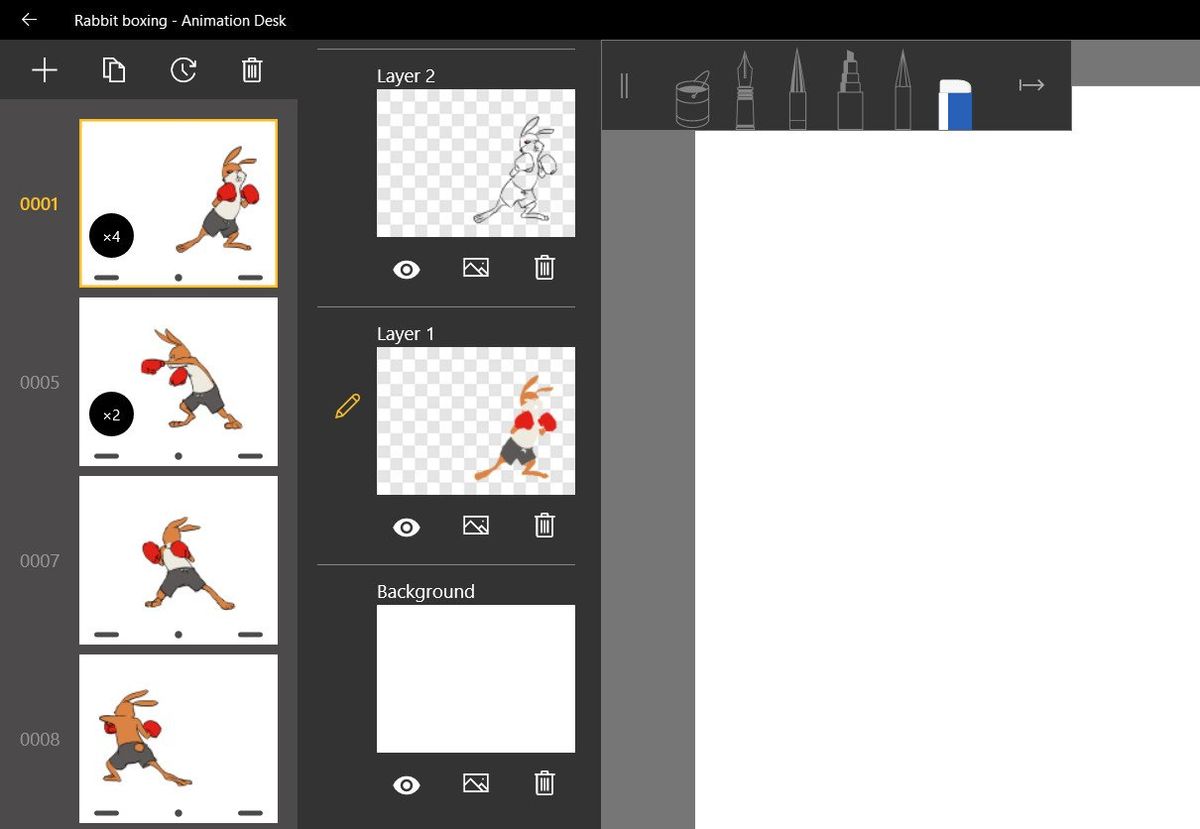The width and height of the screenshot is (1200, 829).
Task: Open the frame duration clock icon
Action: pos(183,70)
